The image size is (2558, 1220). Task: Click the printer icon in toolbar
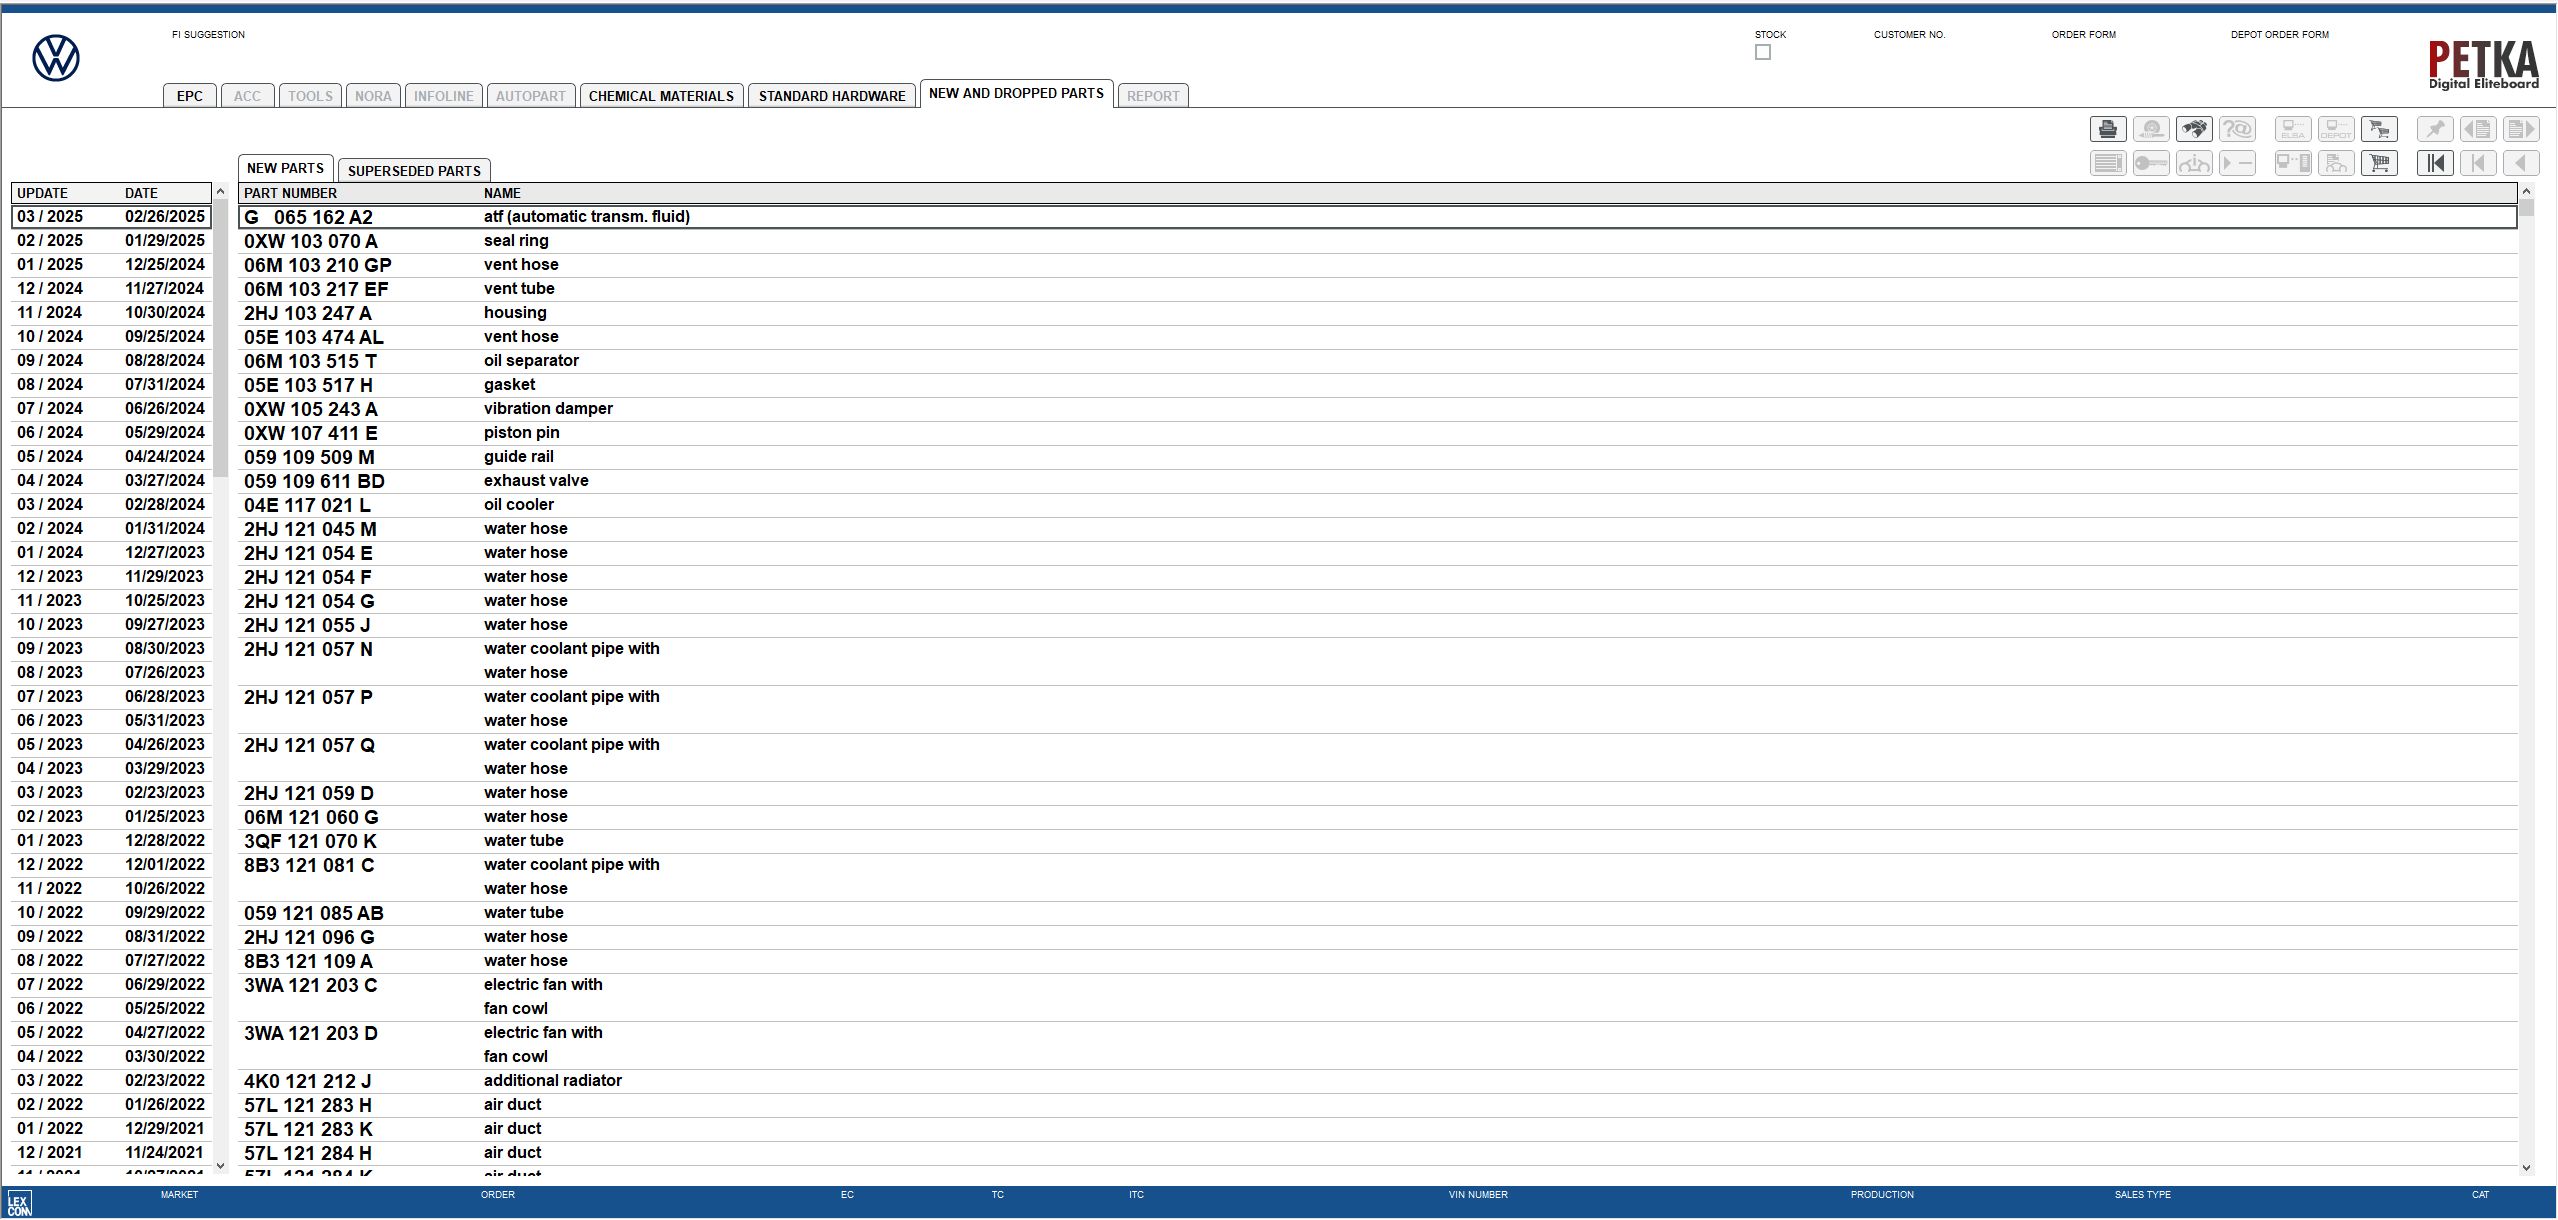(2108, 129)
